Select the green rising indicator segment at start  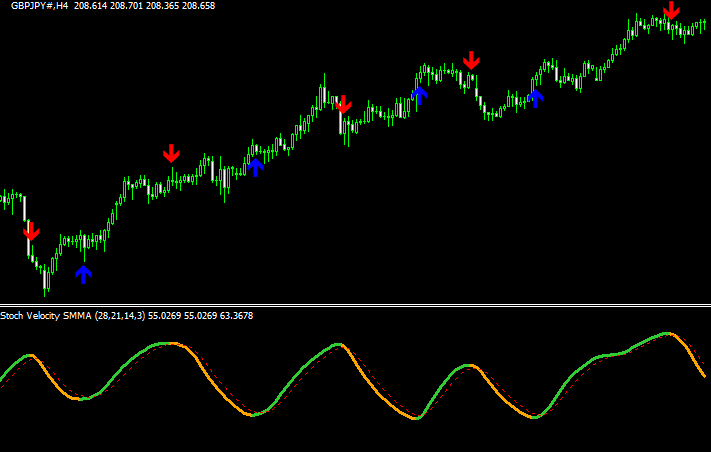[x=14, y=366]
